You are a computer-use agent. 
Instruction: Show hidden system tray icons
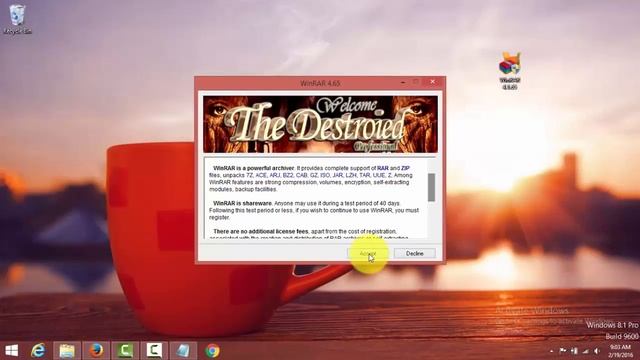pos(551,351)
